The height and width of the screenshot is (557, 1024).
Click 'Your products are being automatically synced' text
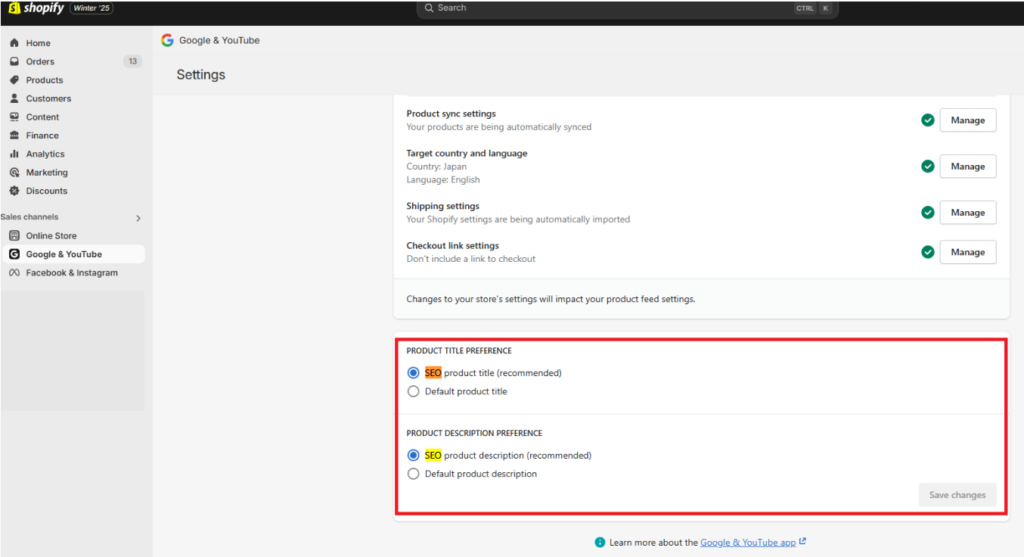499,127
